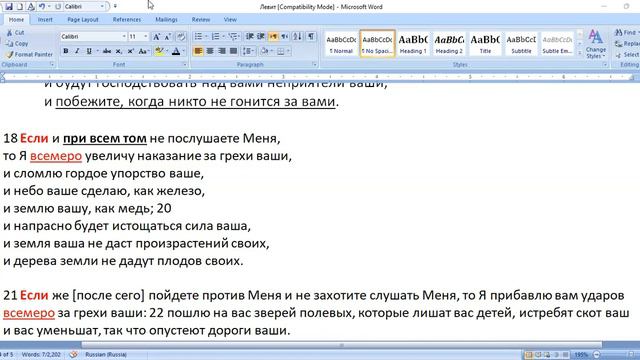Center-align the paragraph
This screenshot has height=360, width=640.
pos(210,51)
